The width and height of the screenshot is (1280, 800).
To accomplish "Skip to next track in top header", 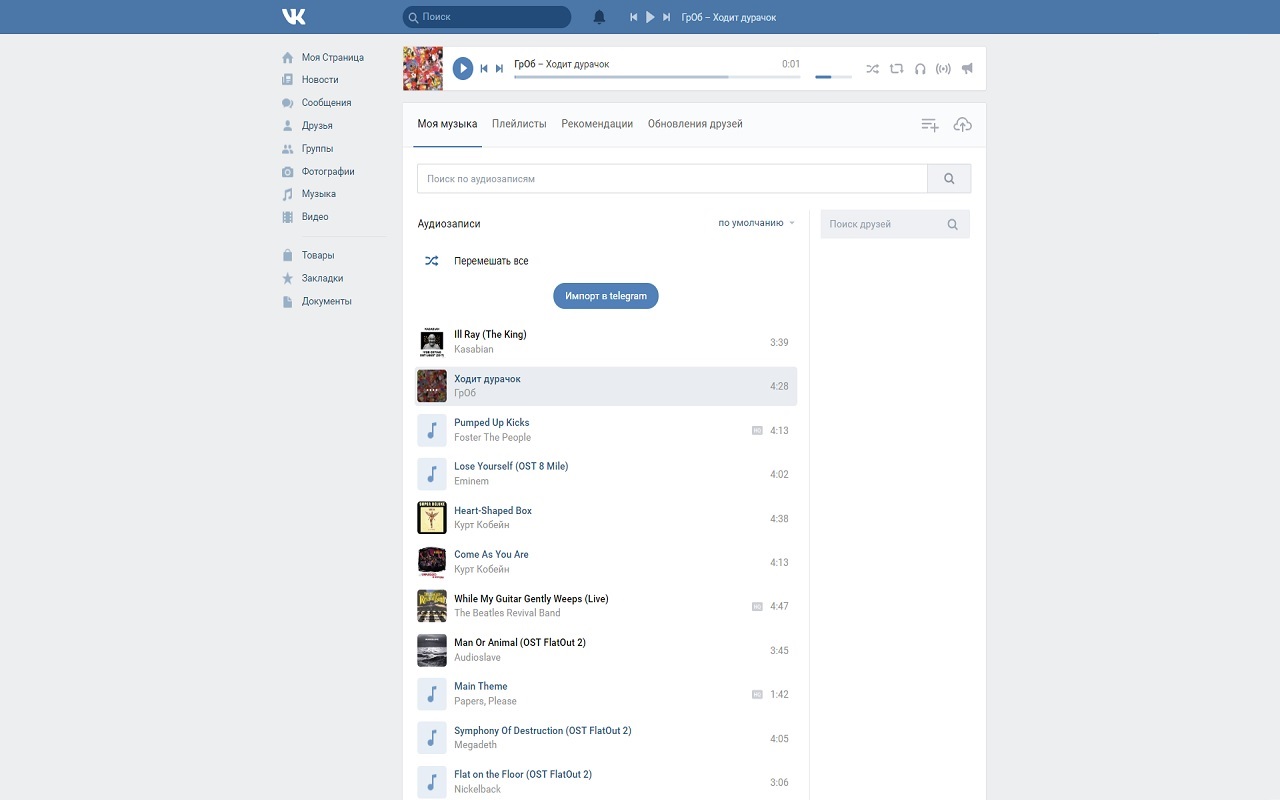I will pos(667,17).
